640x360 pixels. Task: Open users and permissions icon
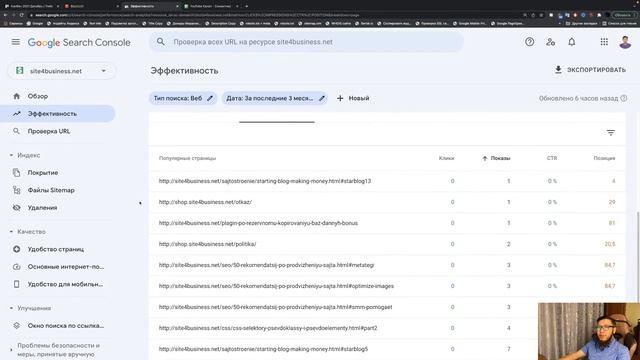(551, 42)
